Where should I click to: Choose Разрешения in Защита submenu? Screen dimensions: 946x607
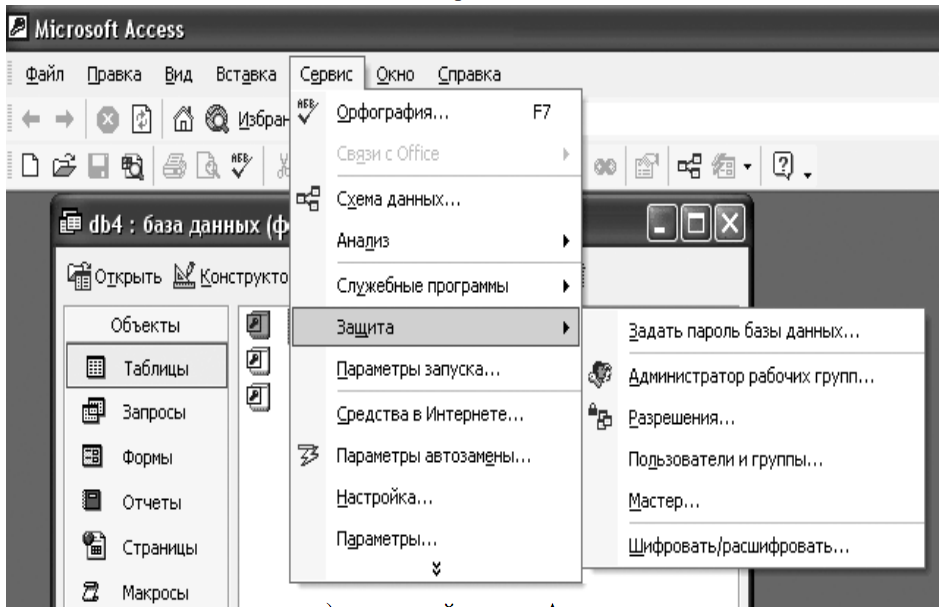(754, 418)
